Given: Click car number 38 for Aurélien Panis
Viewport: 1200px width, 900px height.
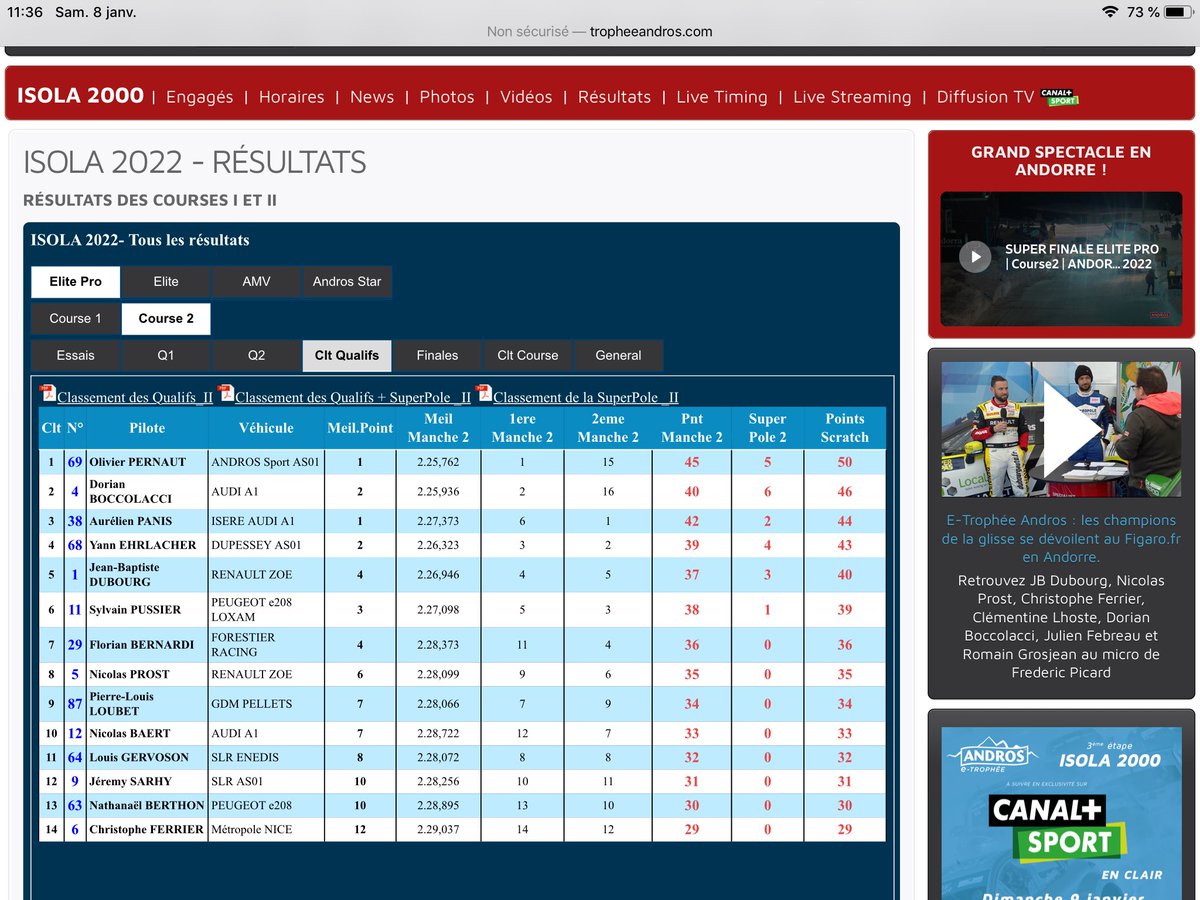Looking at the screenshot, I should coord(75,521).
